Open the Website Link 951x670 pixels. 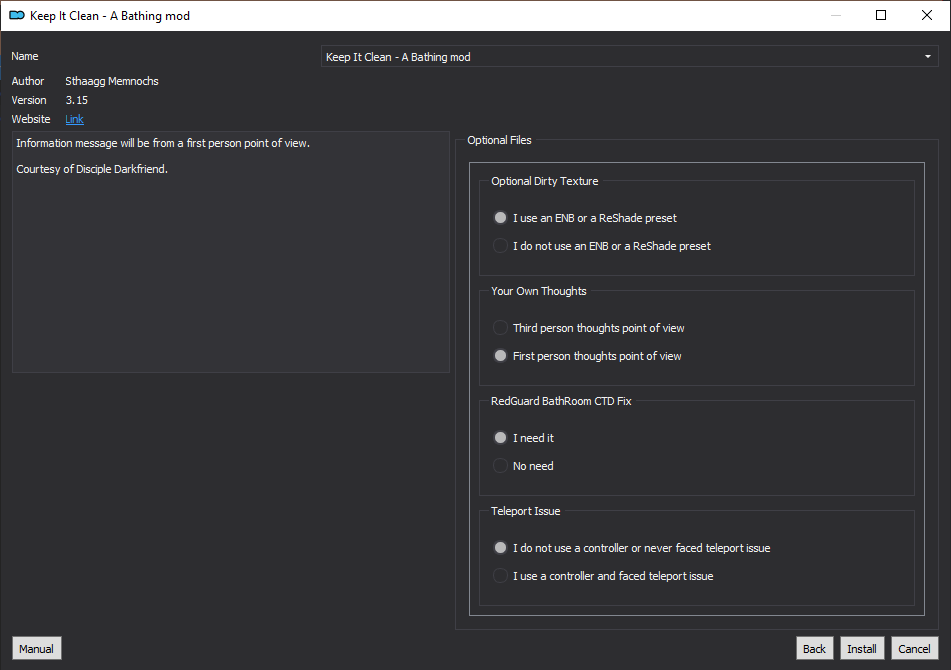click(75, 119)
